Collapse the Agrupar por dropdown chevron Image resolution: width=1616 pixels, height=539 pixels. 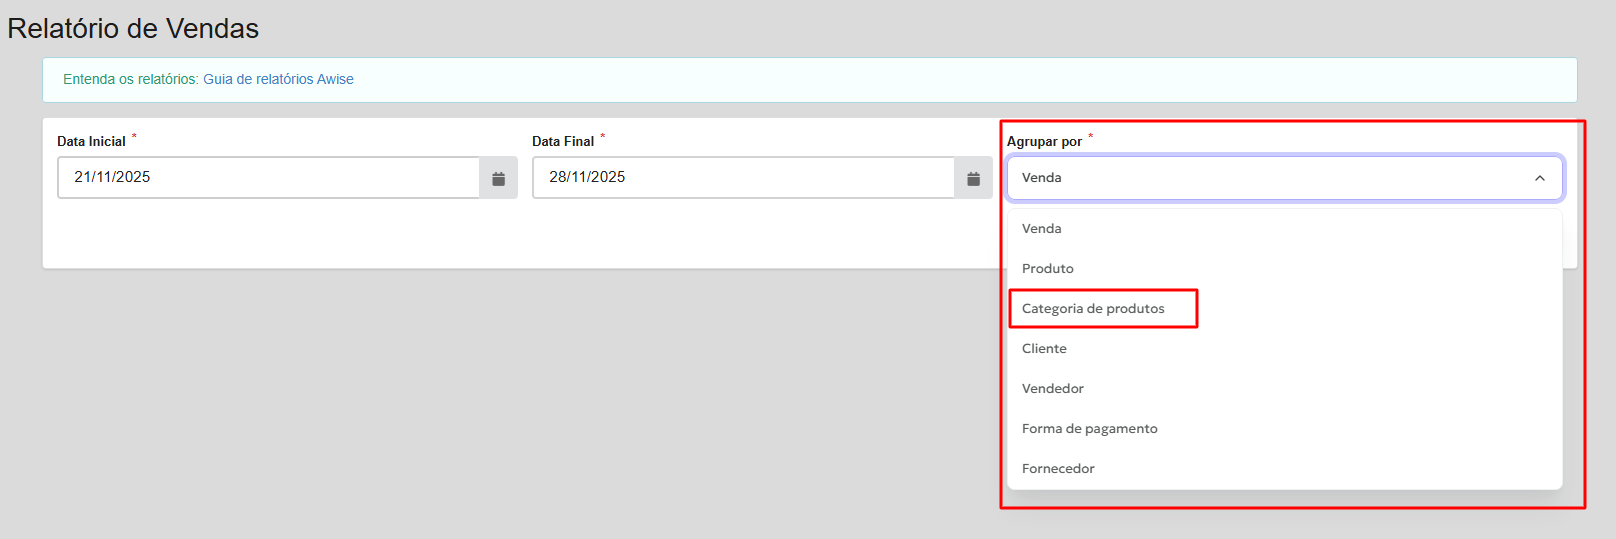[1539, 178]
